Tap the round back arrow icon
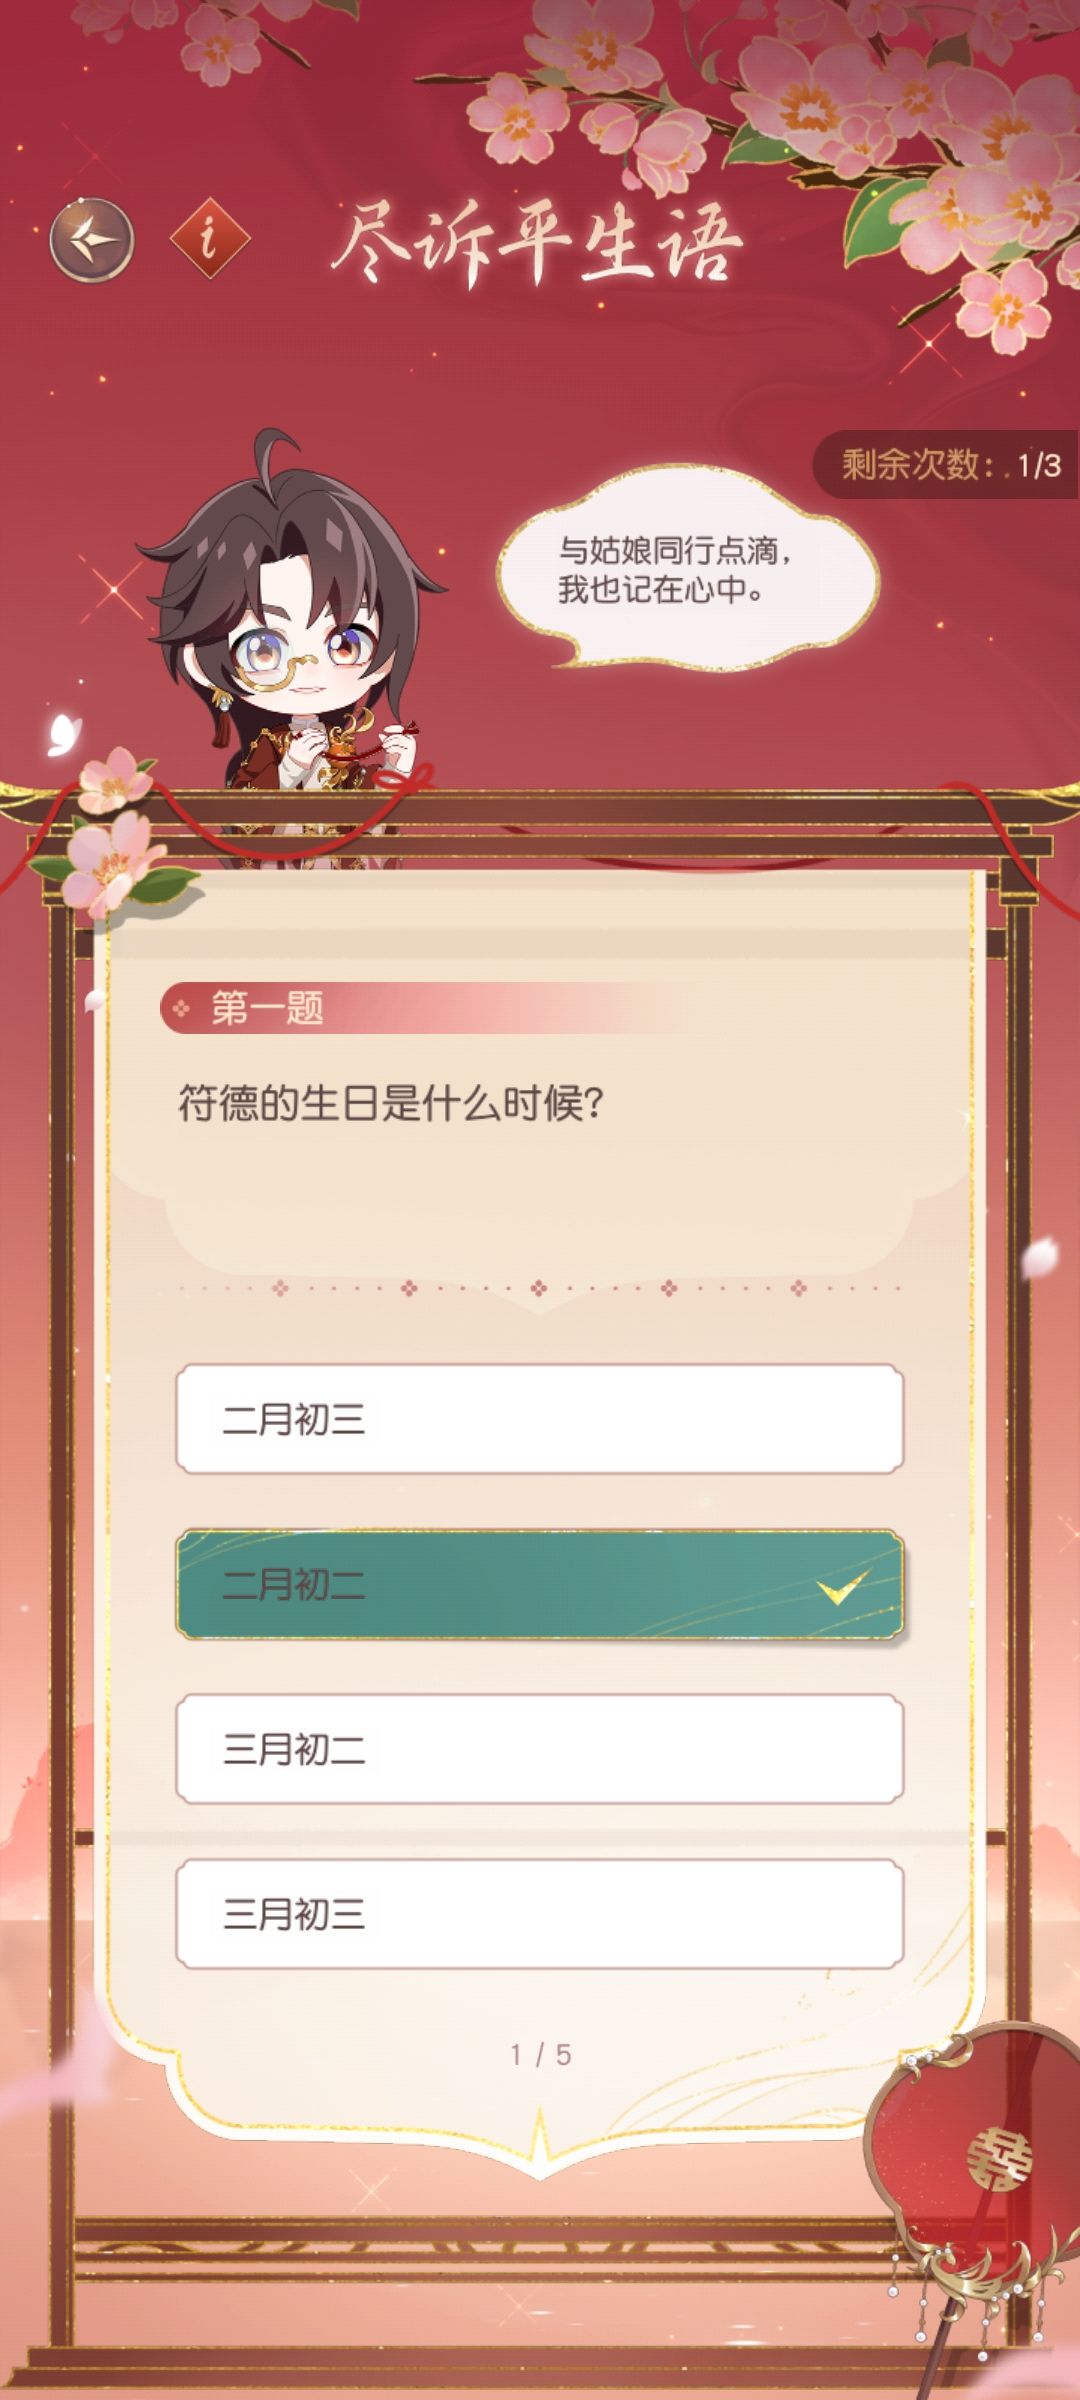The width and height of the screenshot is (1080, 2400). [x=92, y=240]
